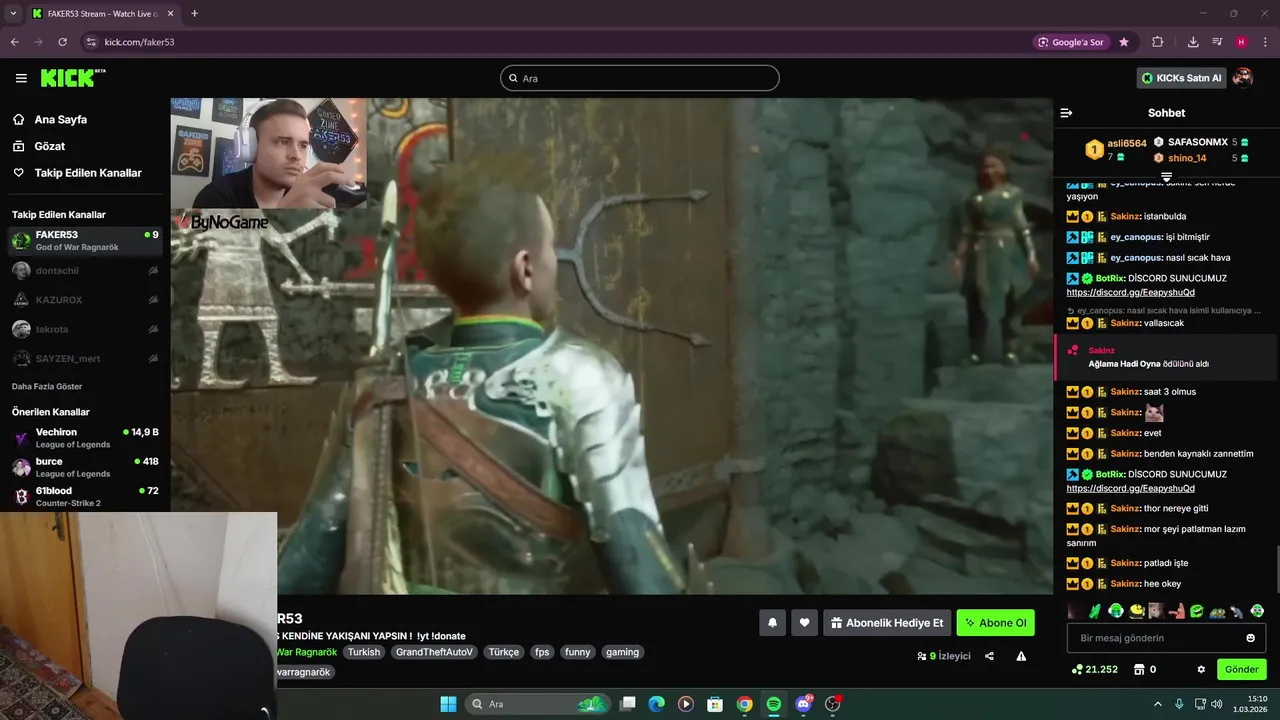The image size is (1280, 720).
Task: Open Takip Edilen Kanallar menu item
Action: point(88,173)
